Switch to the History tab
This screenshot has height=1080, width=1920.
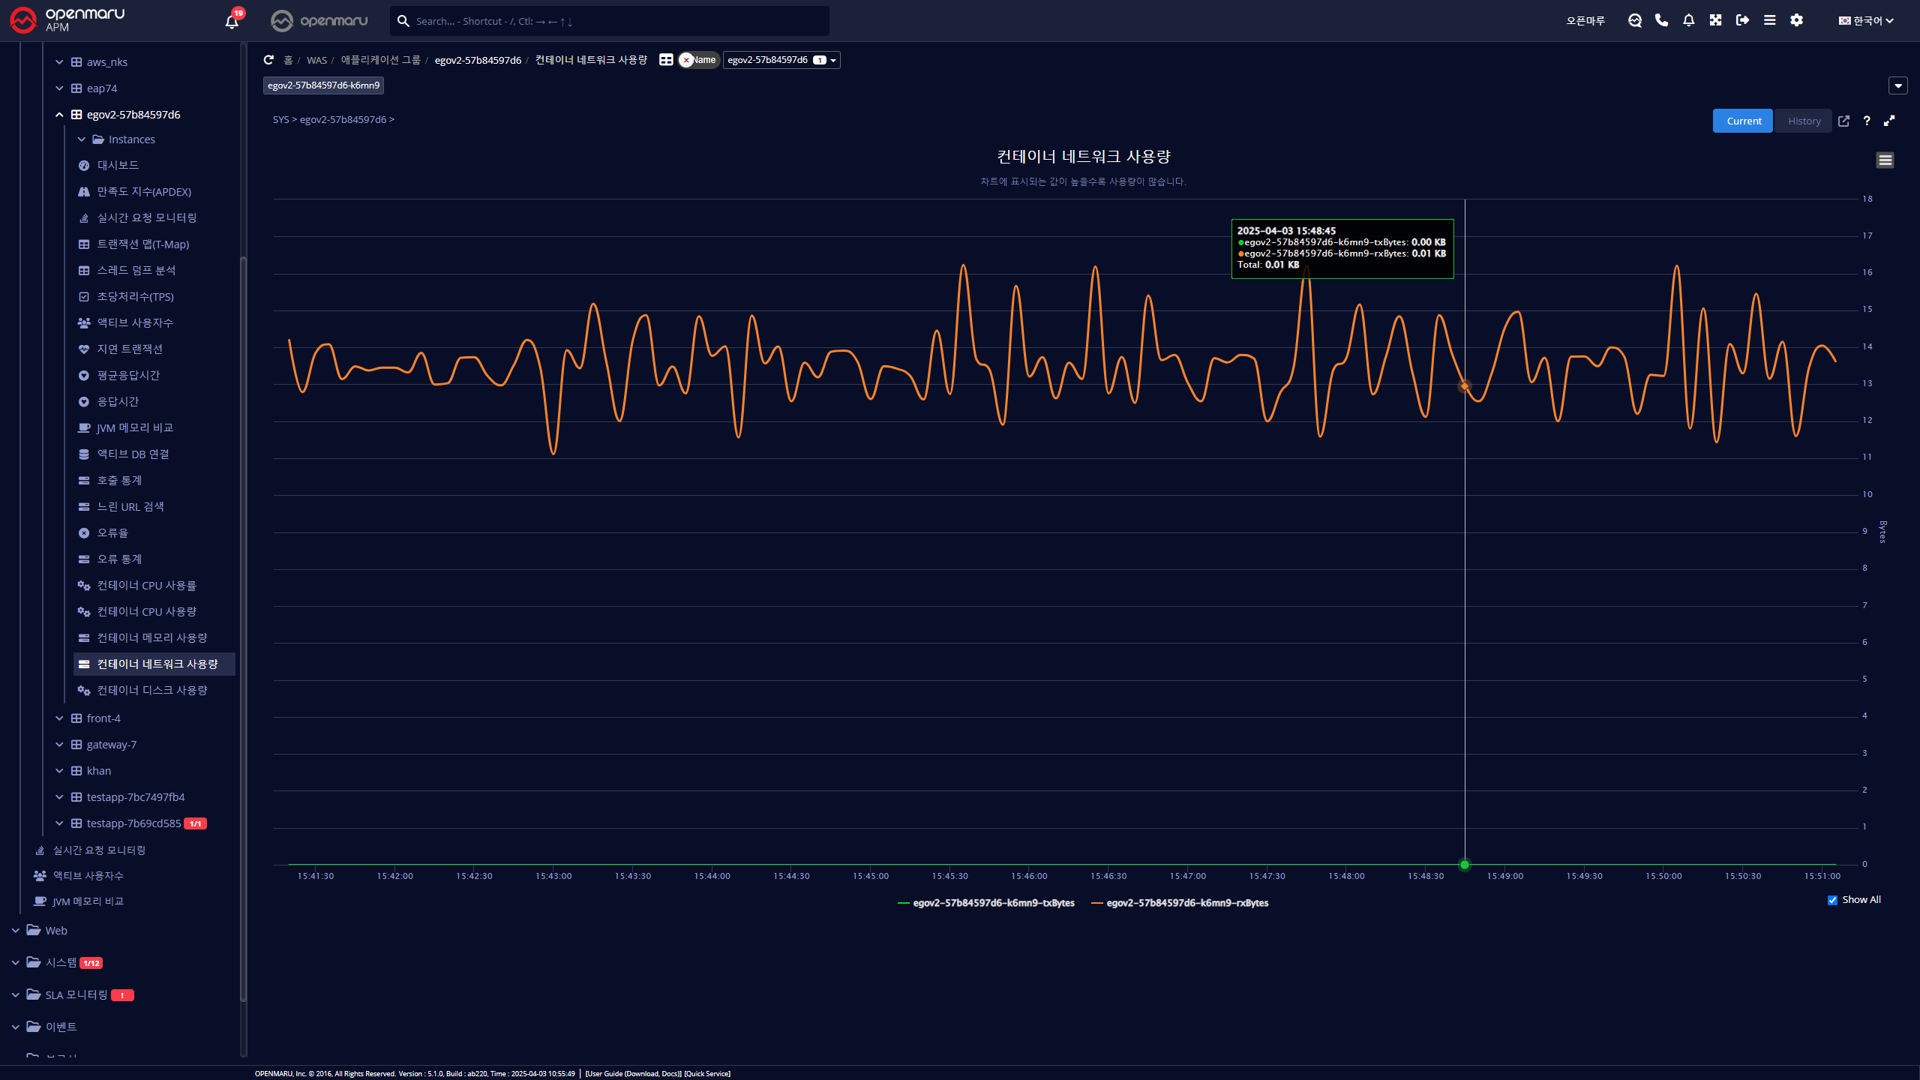(1804, 121)
